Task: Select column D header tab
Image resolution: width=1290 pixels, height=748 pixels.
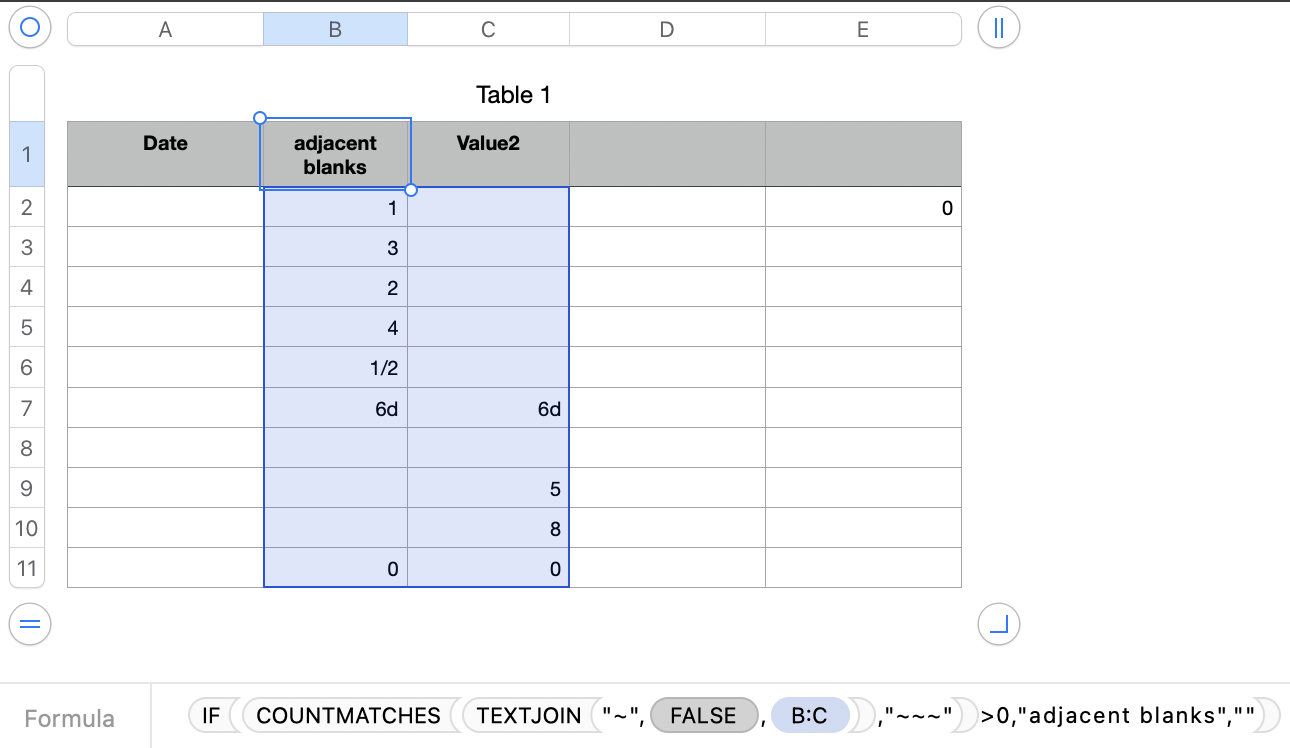Action: point(667,30)
